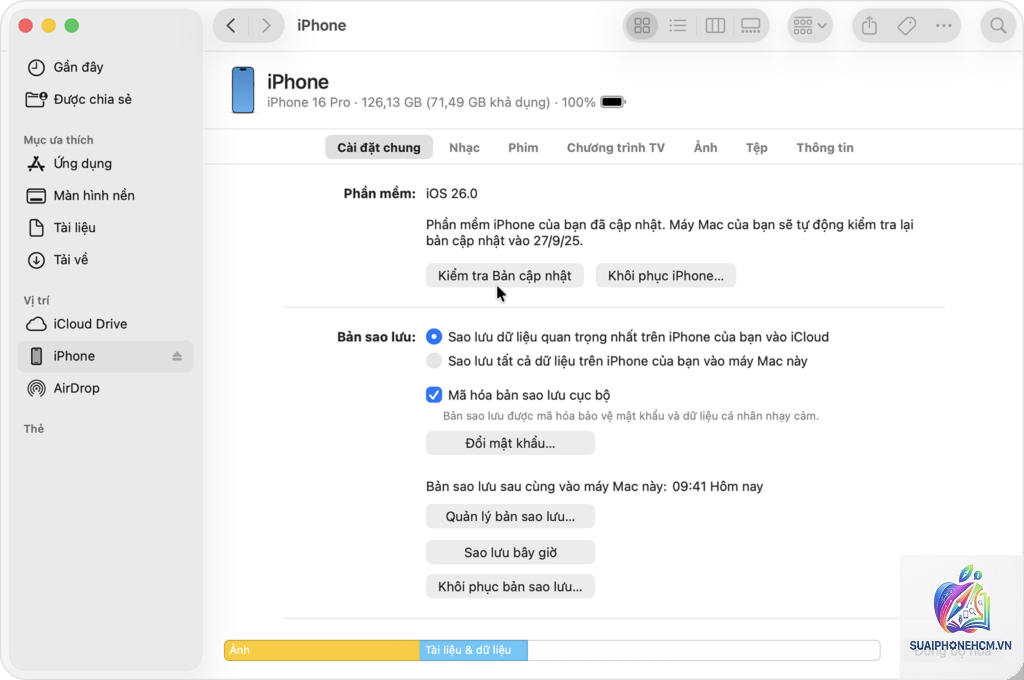Select the Cài đặt chung tab
The width and height of the screenshot is (1024, 680).
click(379, 148)
